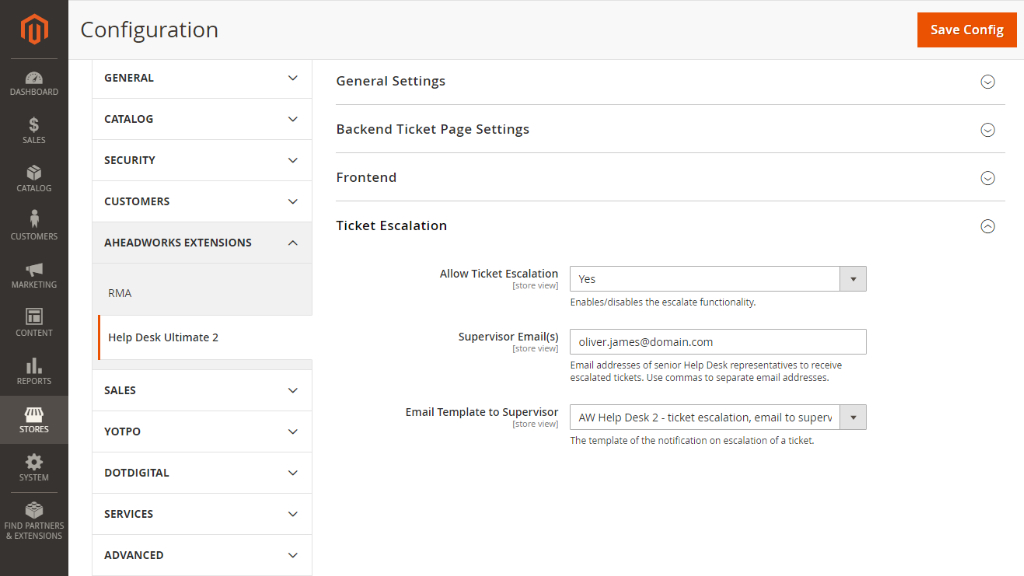Expand the YOTPO config tab chevron
This screenshot has height=576, width=1024.
(293, 431)
